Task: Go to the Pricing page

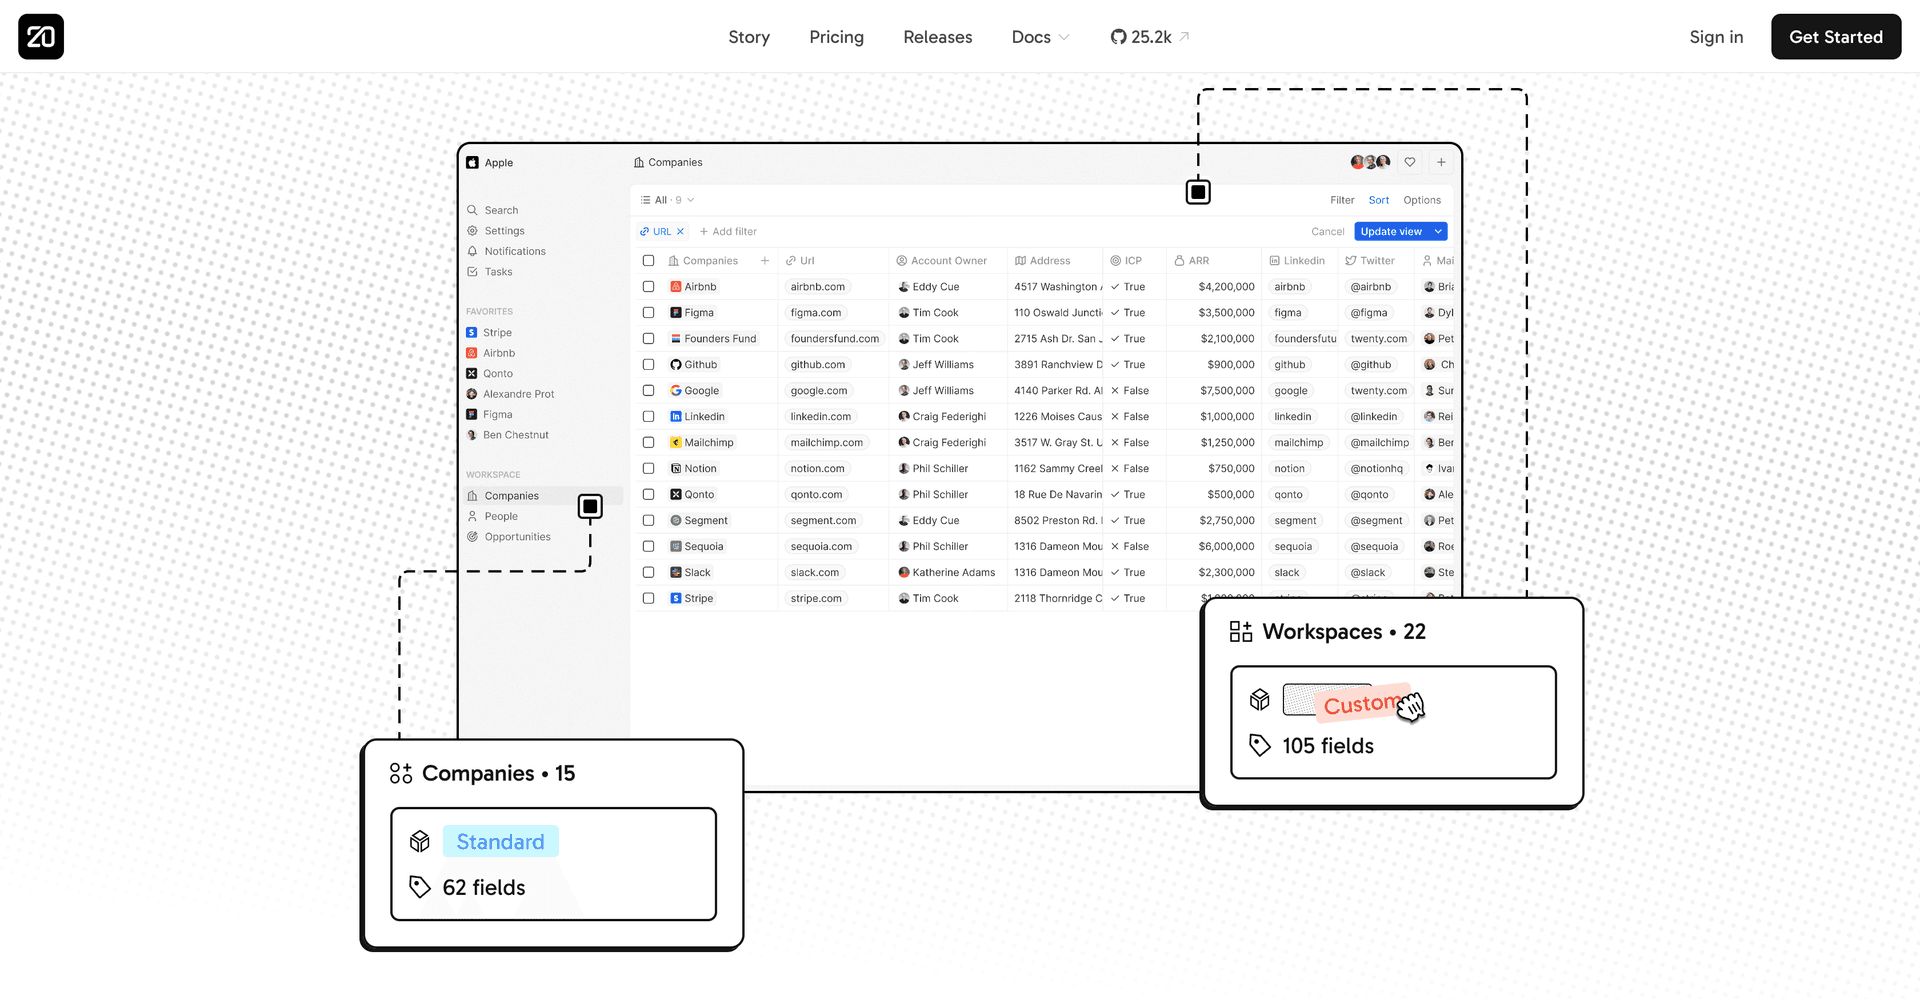Action: [836, 37]
